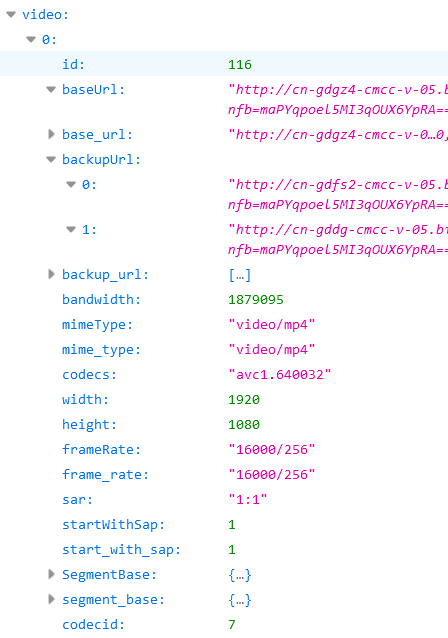This screenshot has width=448, height=638.
Task: Expand the base_url entry
Action: tap(51, 134)
